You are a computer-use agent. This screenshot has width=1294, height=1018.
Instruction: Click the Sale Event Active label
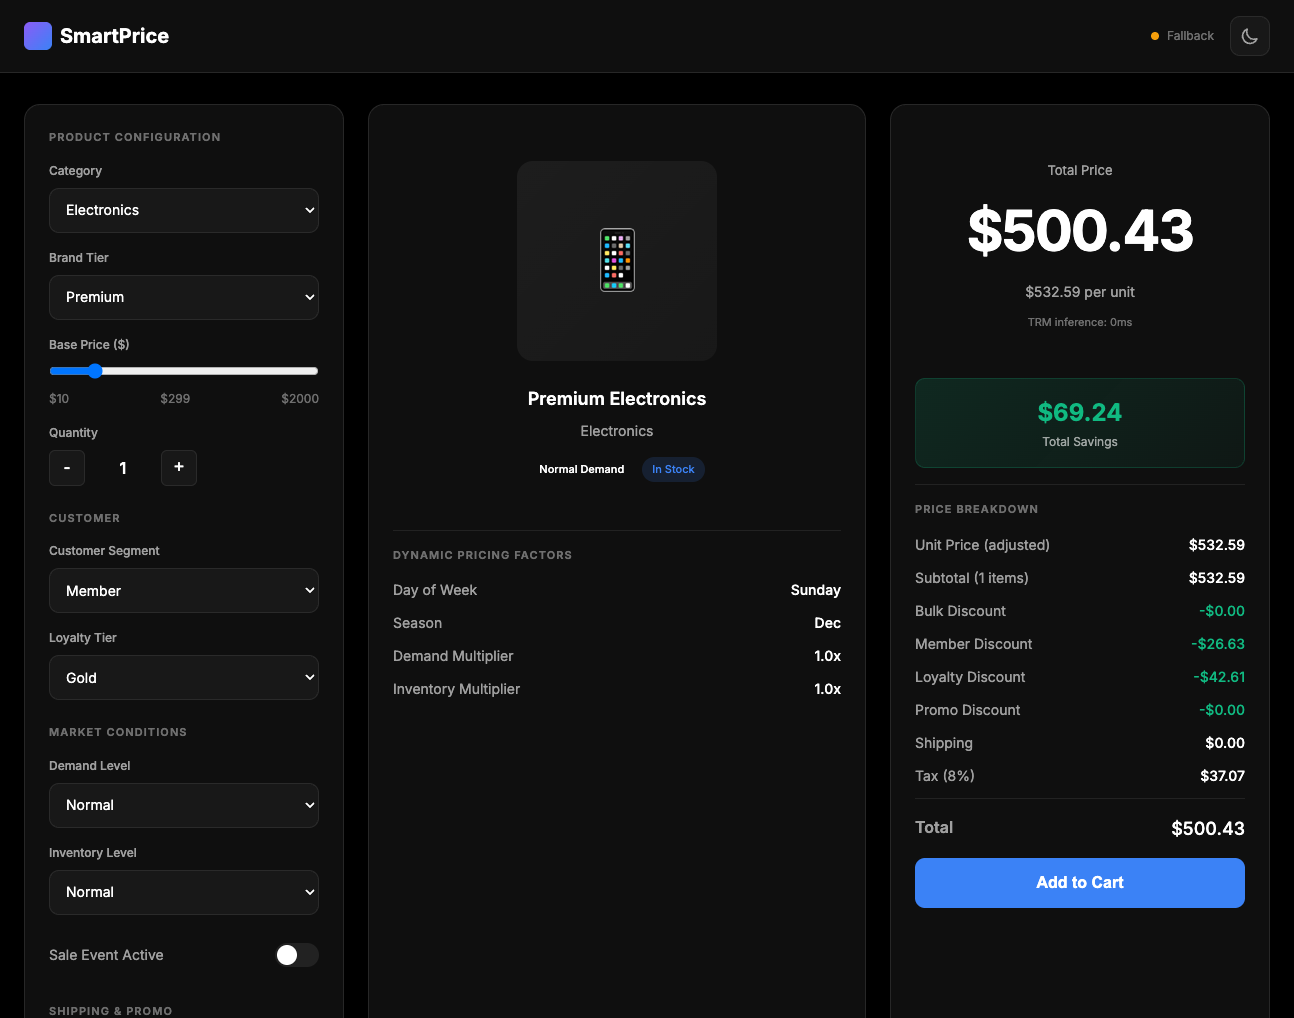pos(106,955)
